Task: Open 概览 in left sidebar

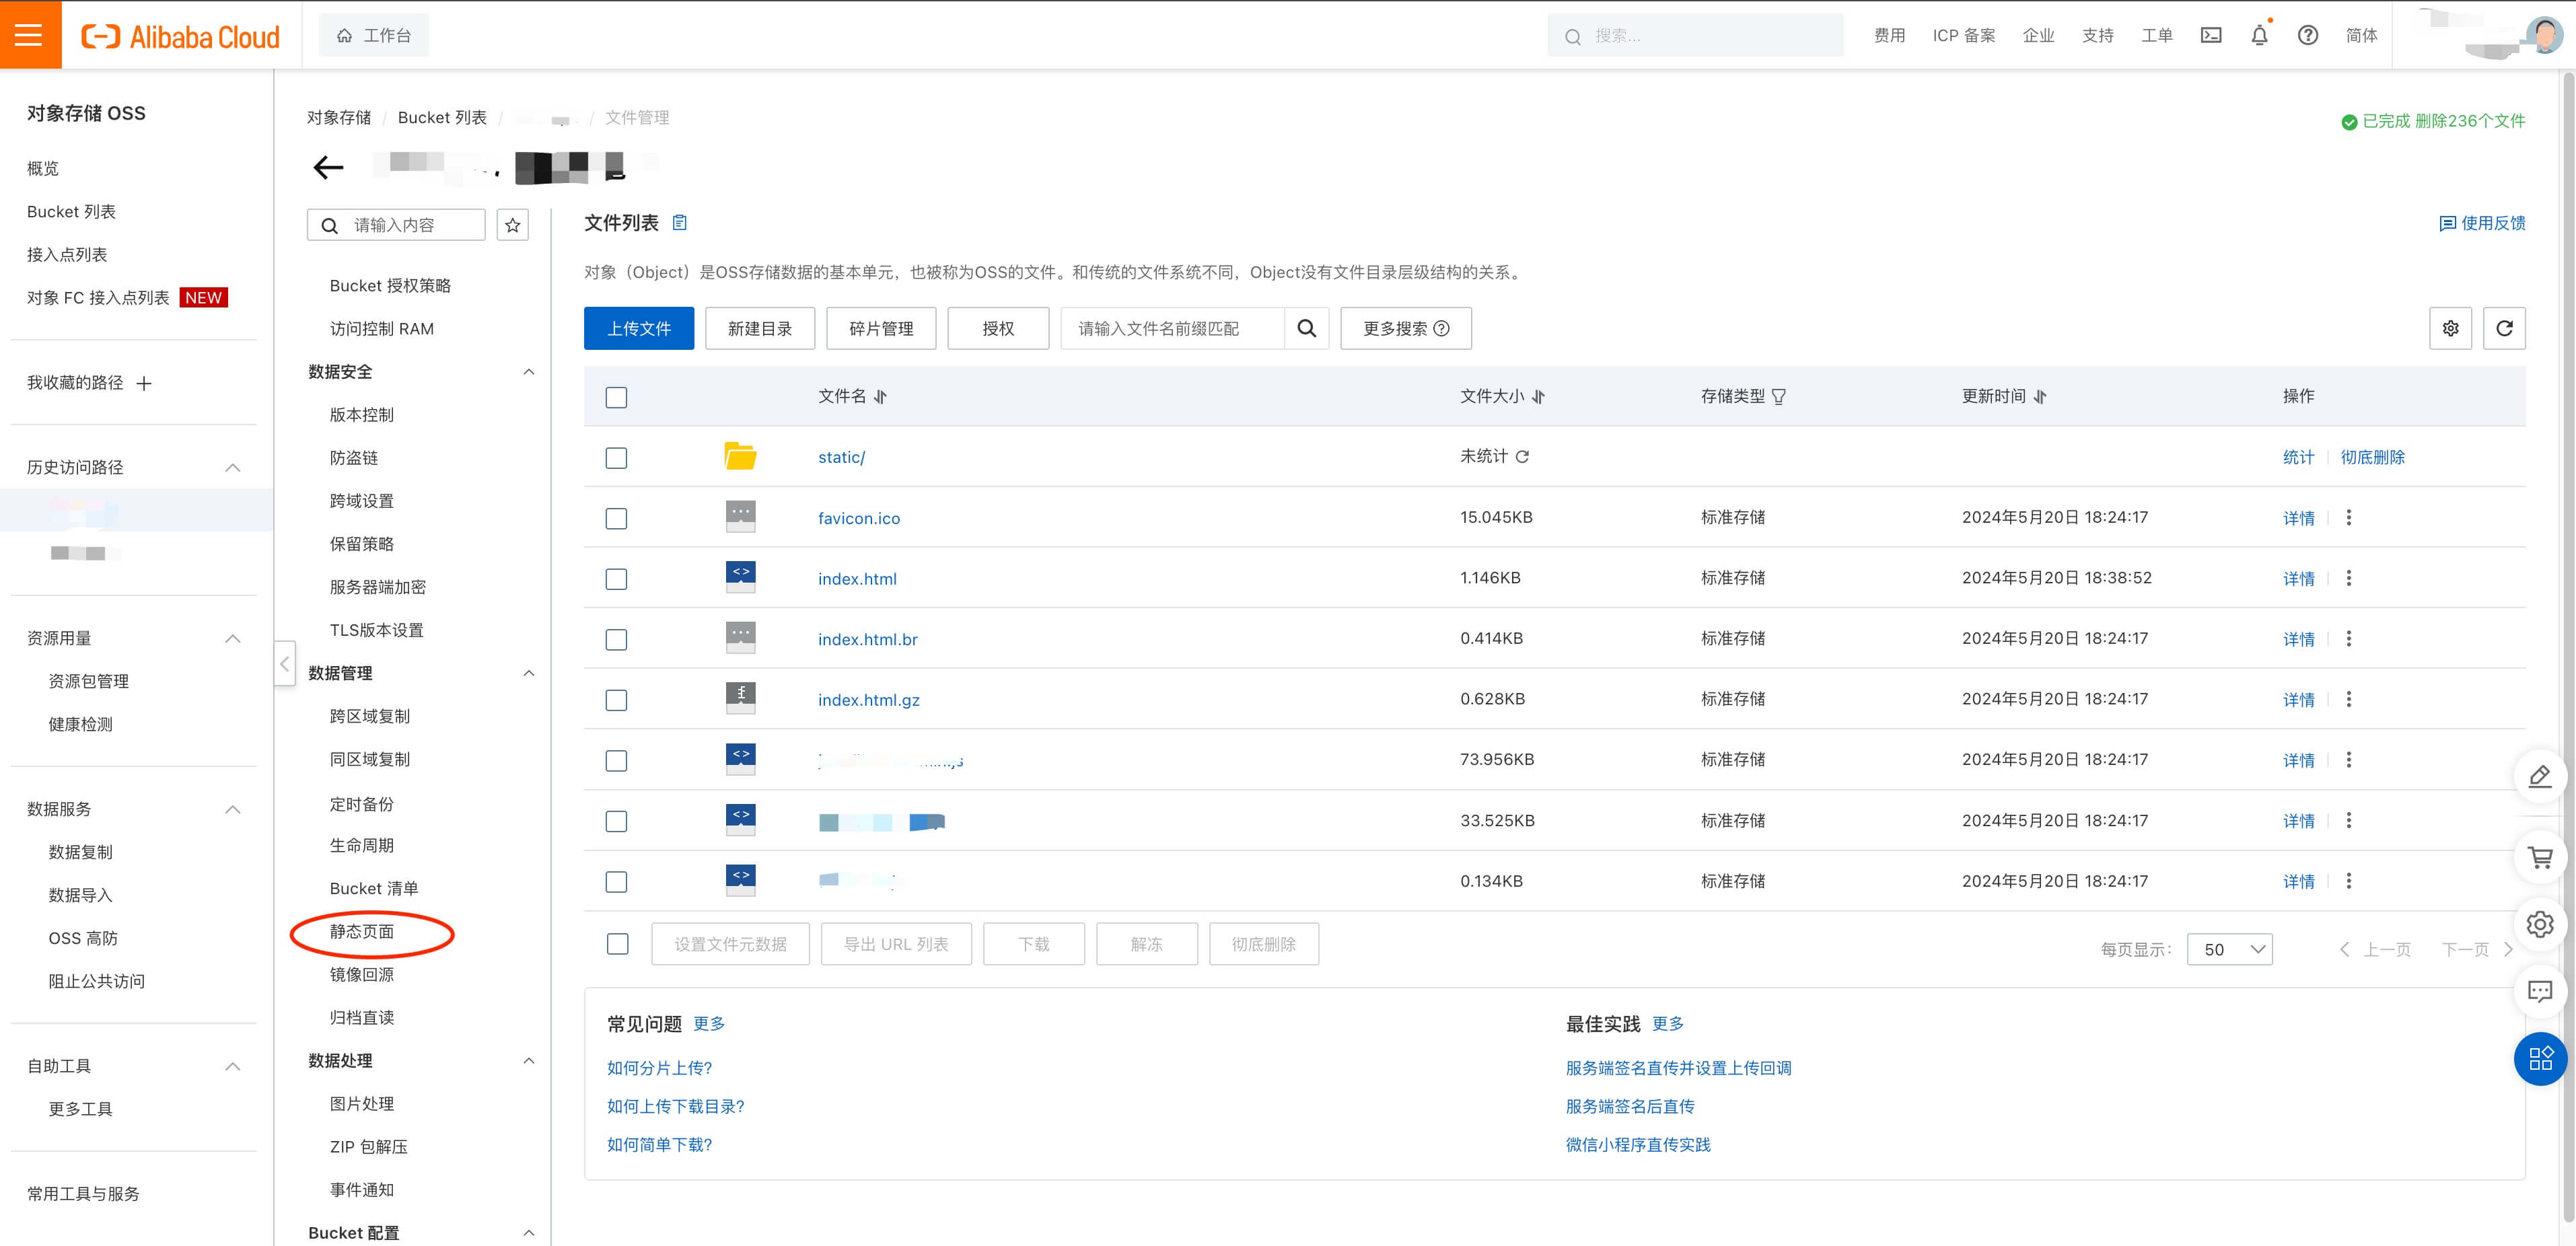Action: pos(43,168)
